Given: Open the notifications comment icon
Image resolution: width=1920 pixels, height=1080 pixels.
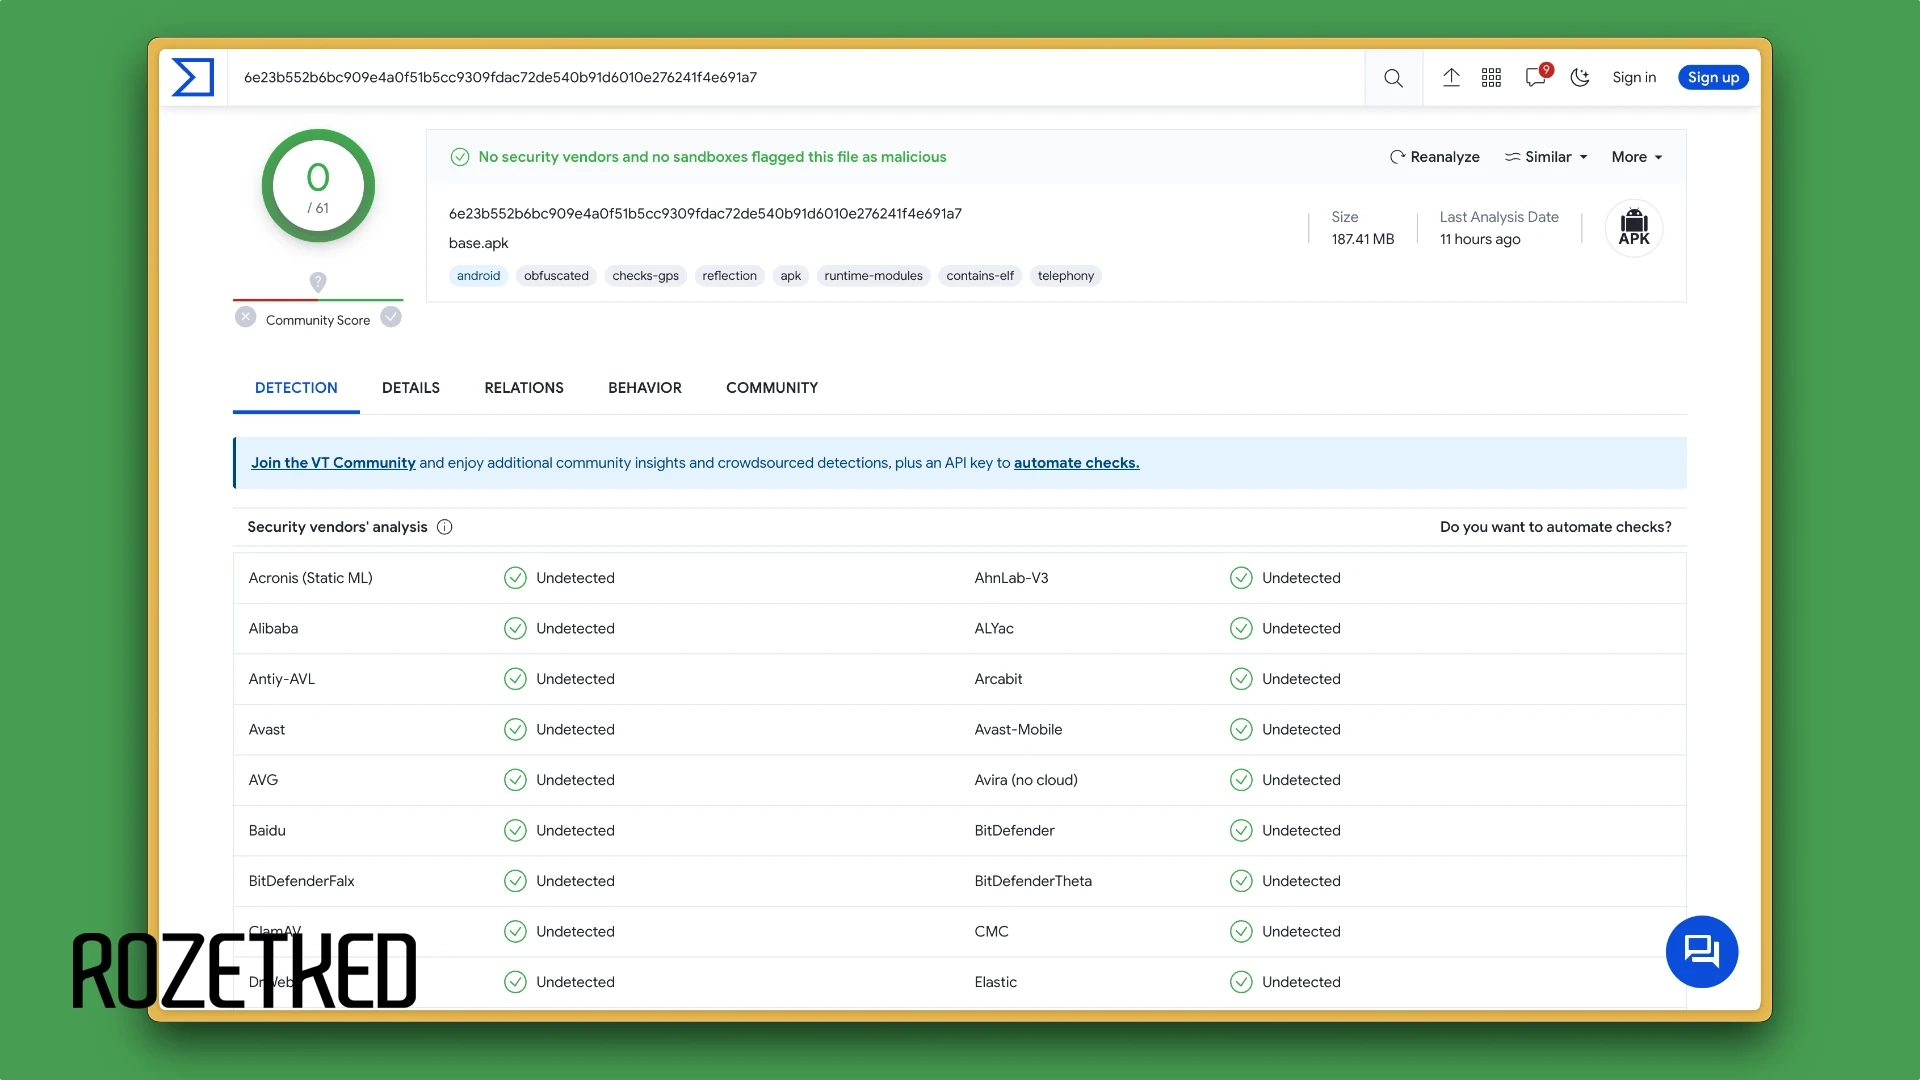Looking at the screenshot, I should click(x=1536, y=77).
